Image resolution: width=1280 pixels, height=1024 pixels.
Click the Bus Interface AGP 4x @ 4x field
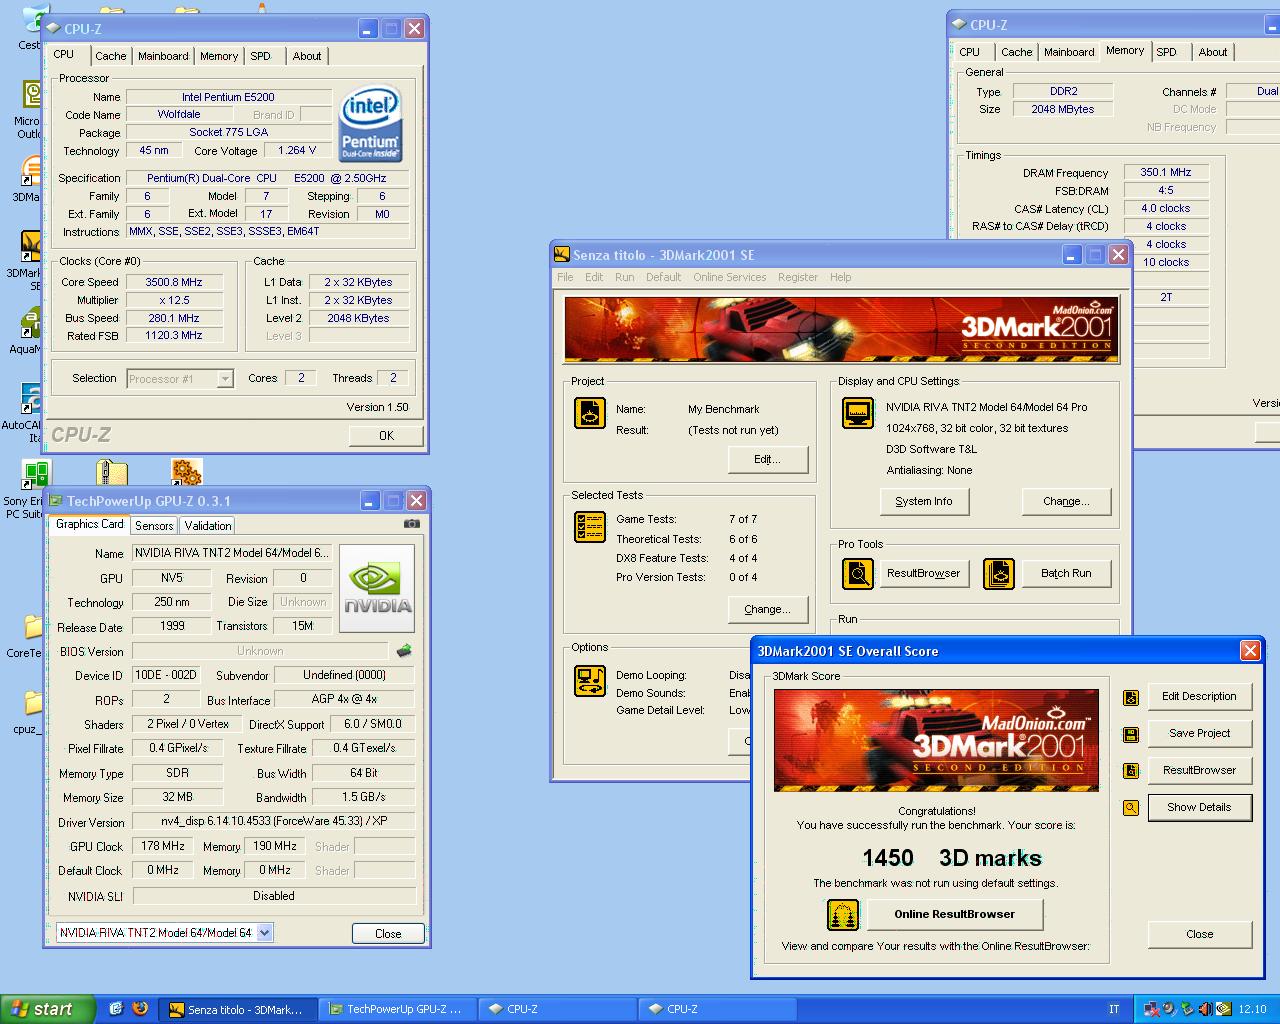pyautogui.click(x=345, y=699)
